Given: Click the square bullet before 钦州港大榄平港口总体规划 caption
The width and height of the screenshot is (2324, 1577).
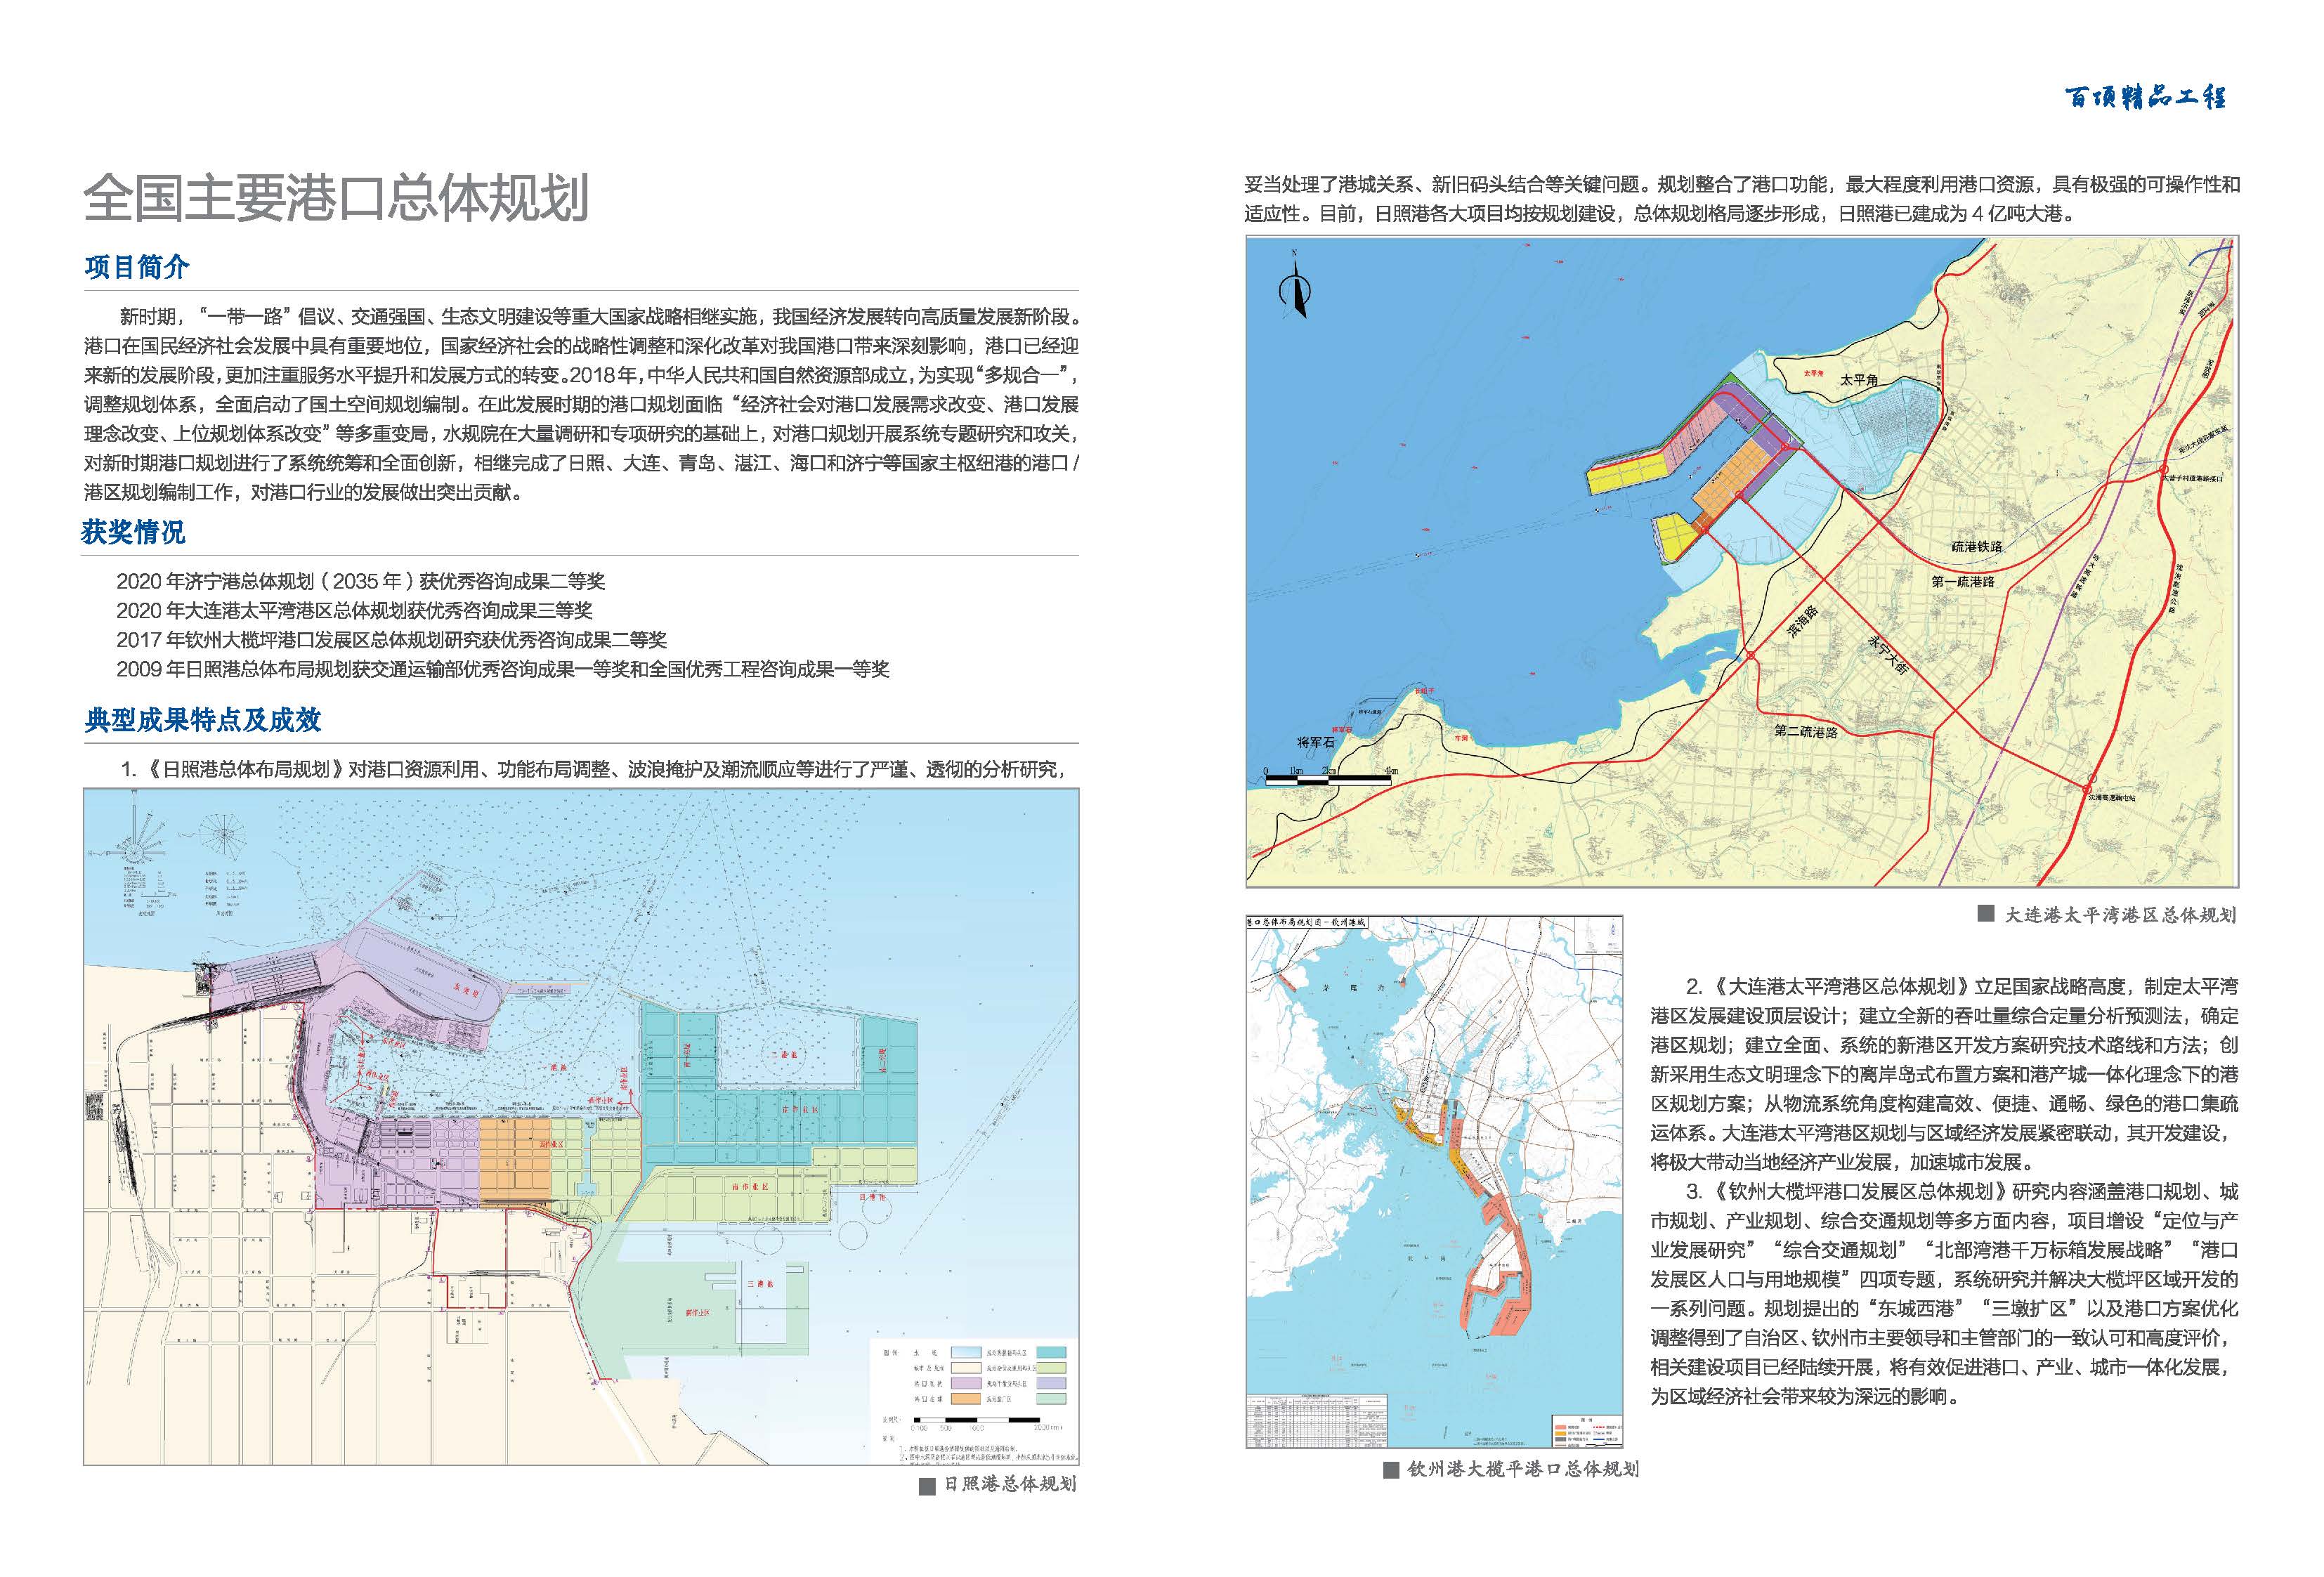Looking at the screenshot, I should (1390, 1469).
